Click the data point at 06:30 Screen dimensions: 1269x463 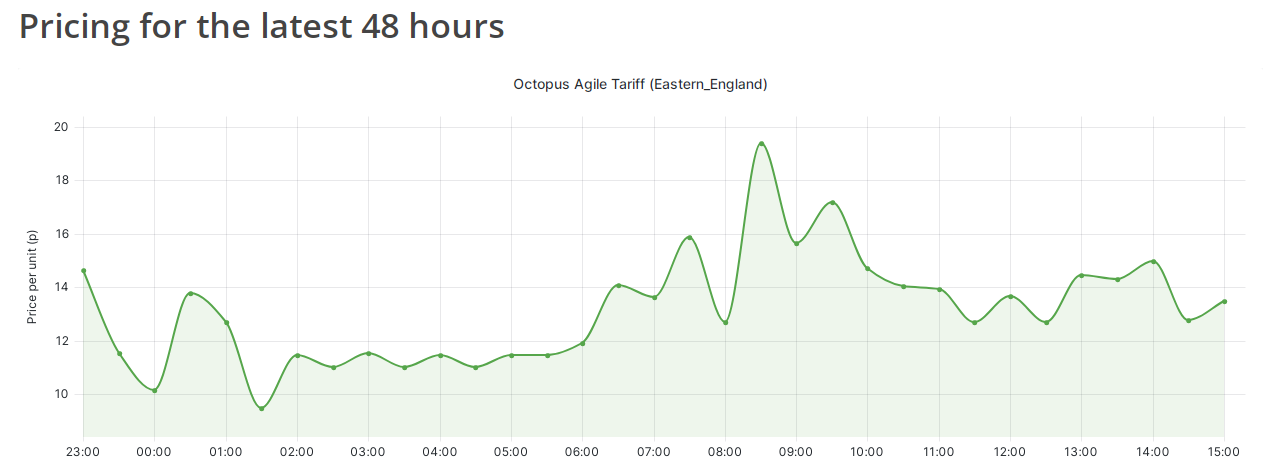618,285
